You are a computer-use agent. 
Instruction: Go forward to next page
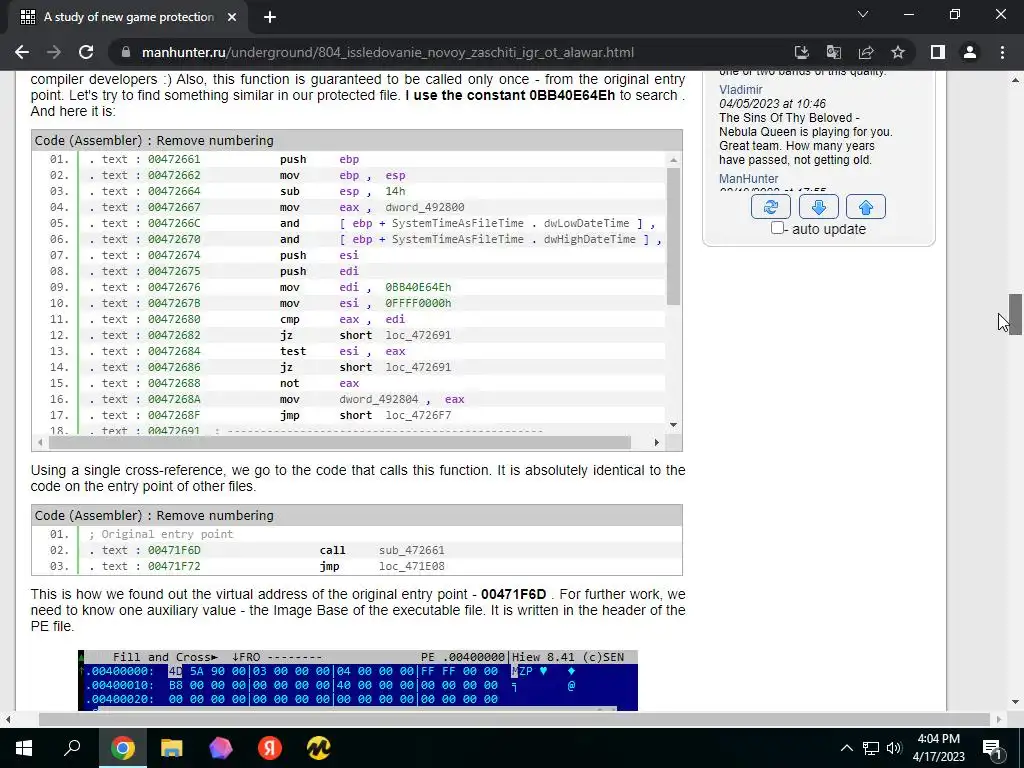54,52
